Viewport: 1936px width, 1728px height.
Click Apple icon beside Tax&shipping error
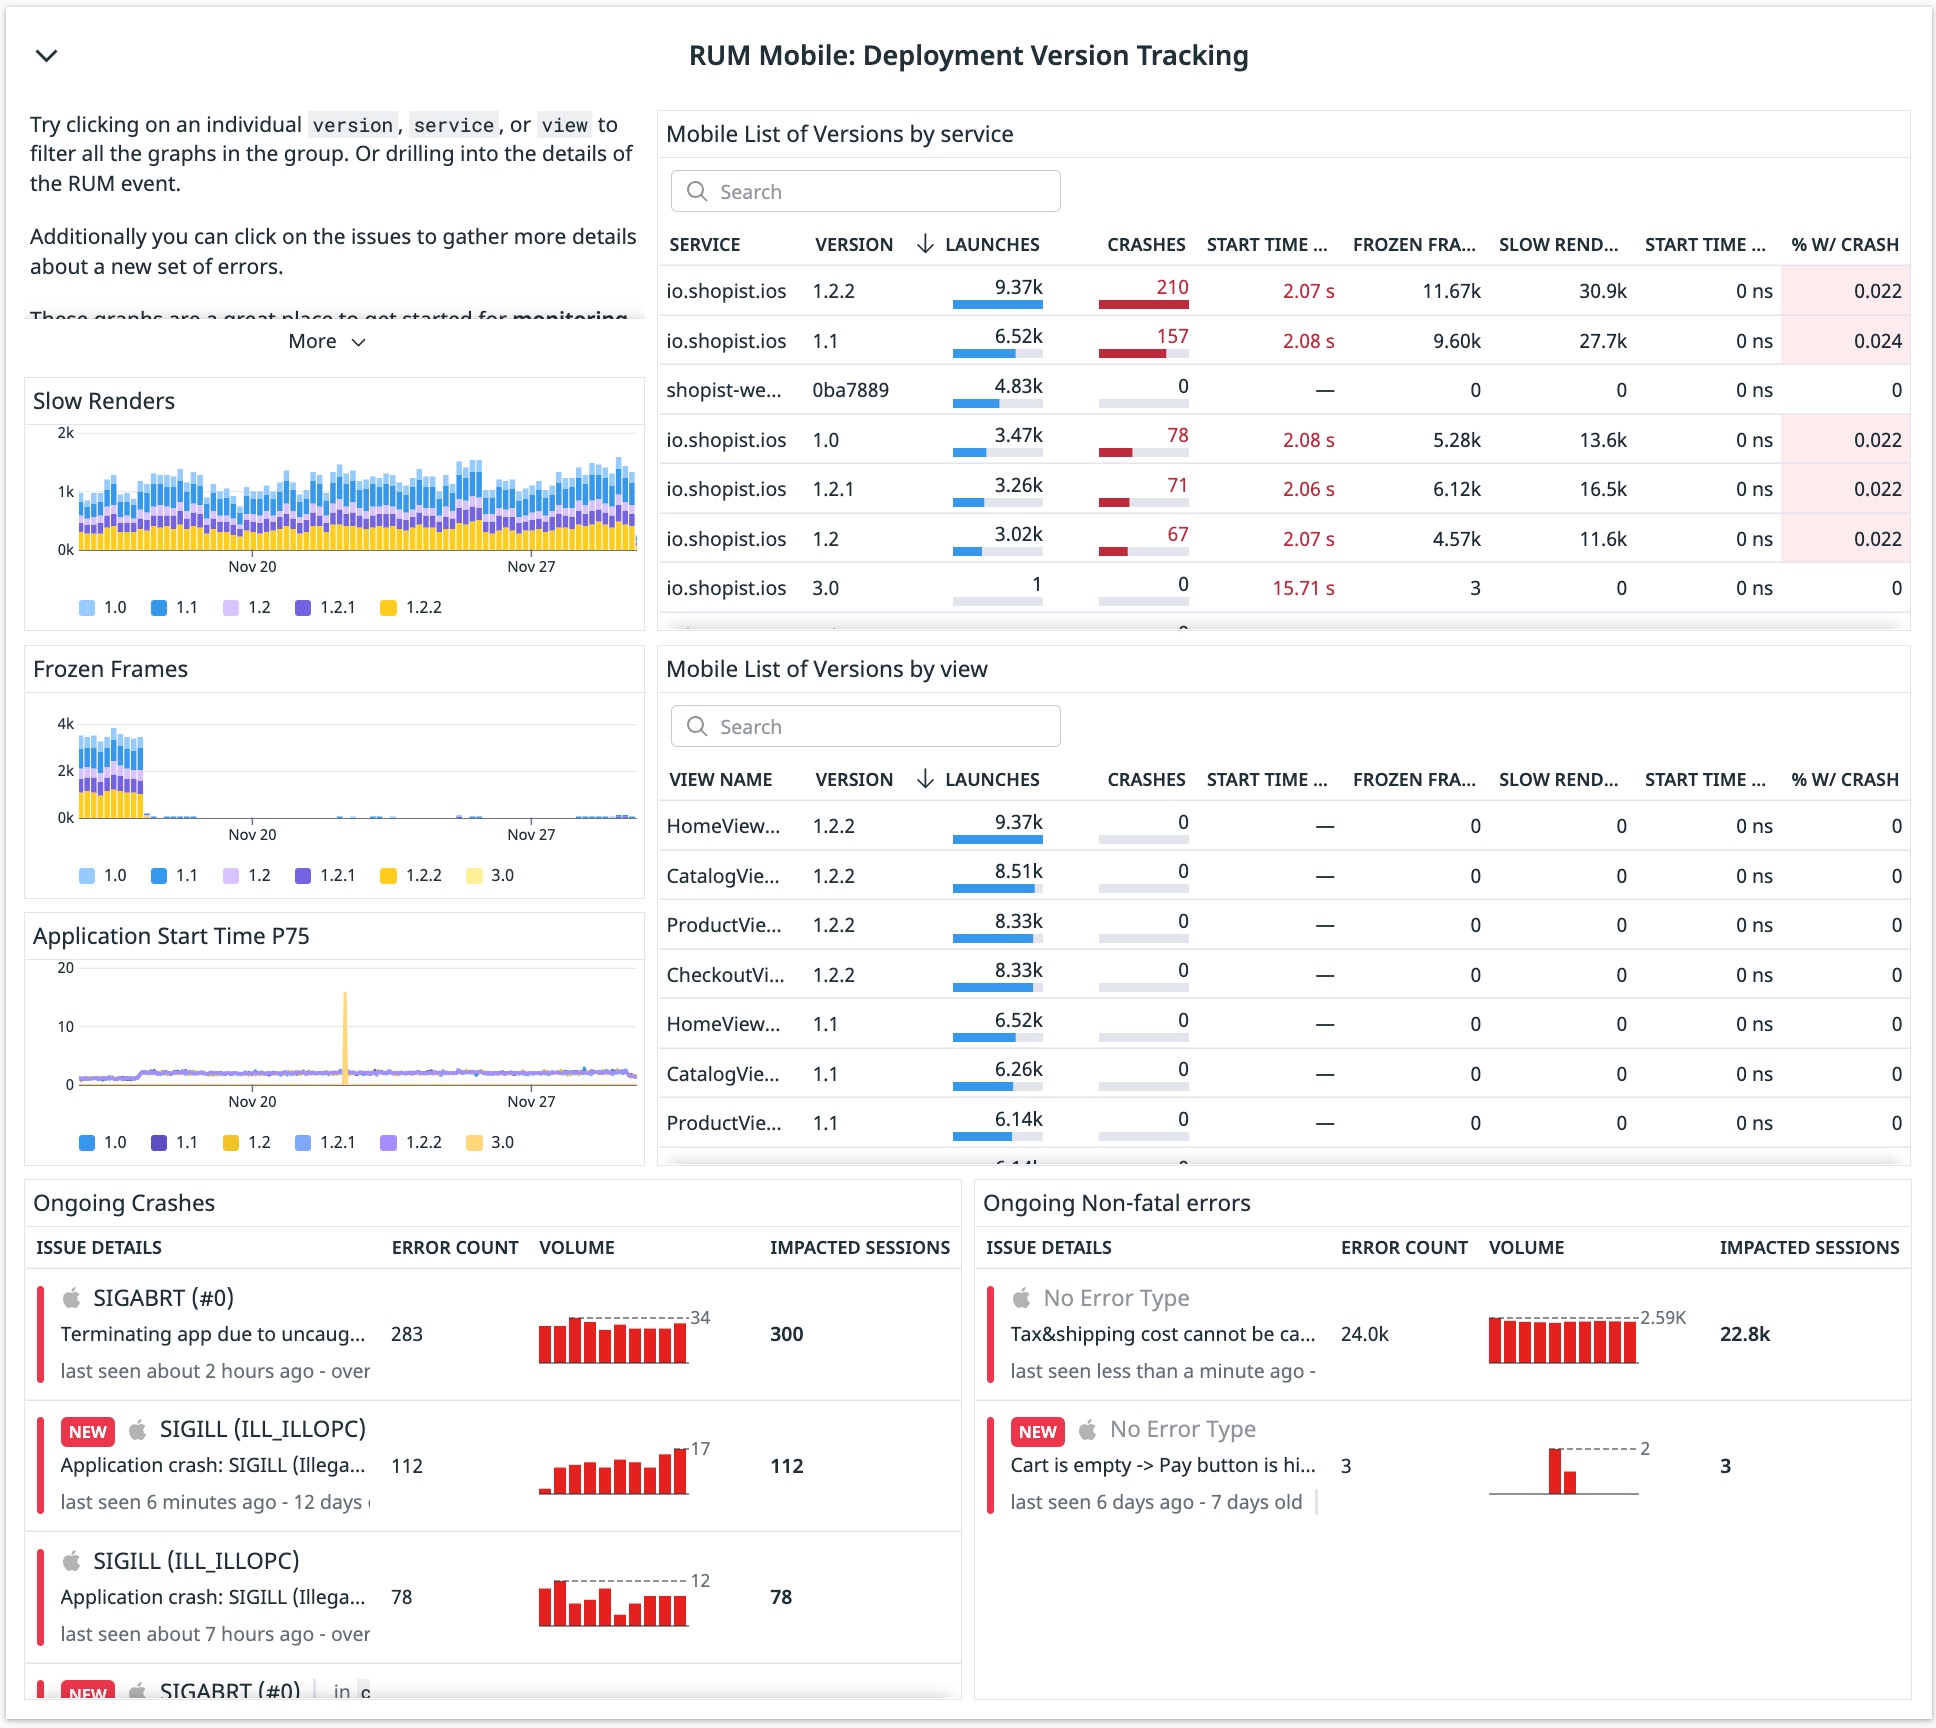point(1021,1298)
